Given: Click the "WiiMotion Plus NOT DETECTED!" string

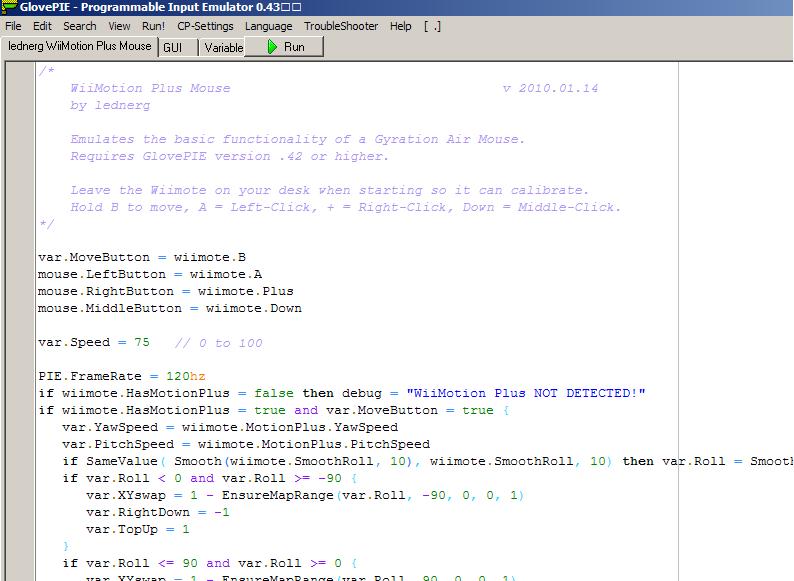Looking at the screenshot, I should 518,394.
